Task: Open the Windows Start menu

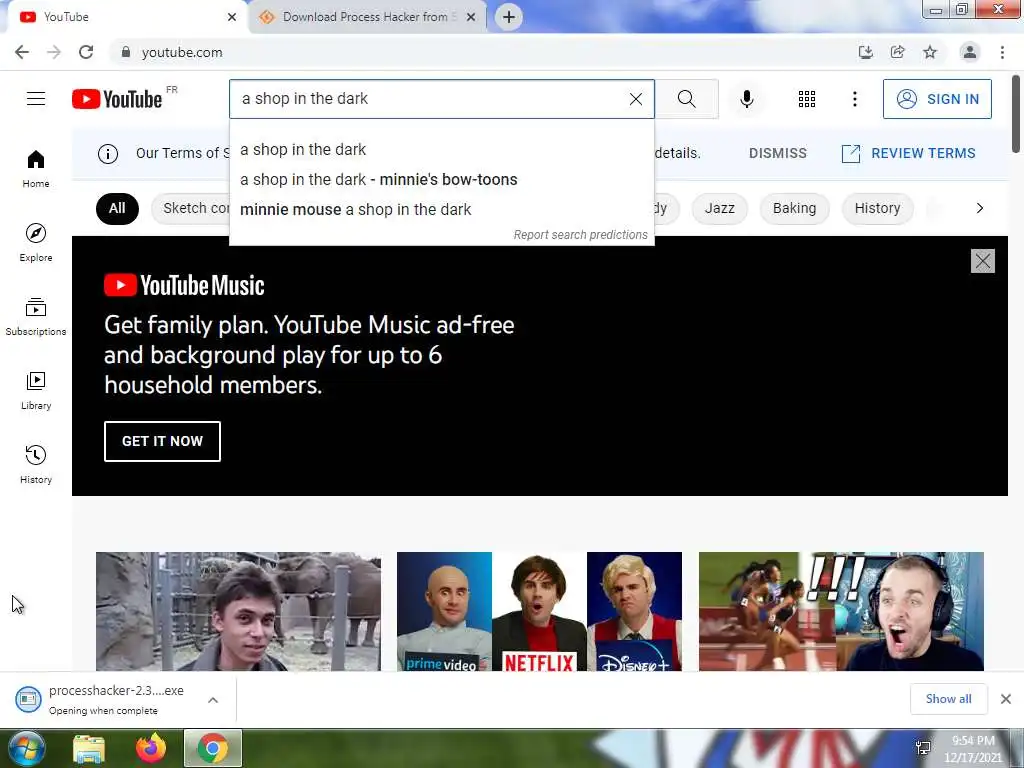Action: tap(26, 748)
